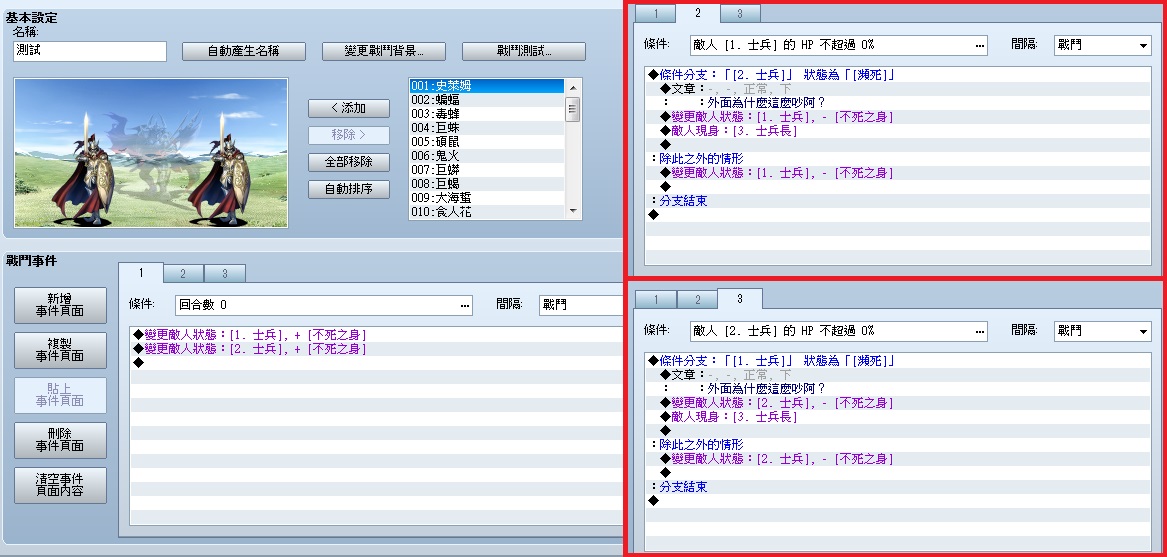This screenshot has height=557, width=1167.
Task: Open 間隔 dropdown in 敵人 [2. 士兵] HP panel
Action: [1102, 331]
